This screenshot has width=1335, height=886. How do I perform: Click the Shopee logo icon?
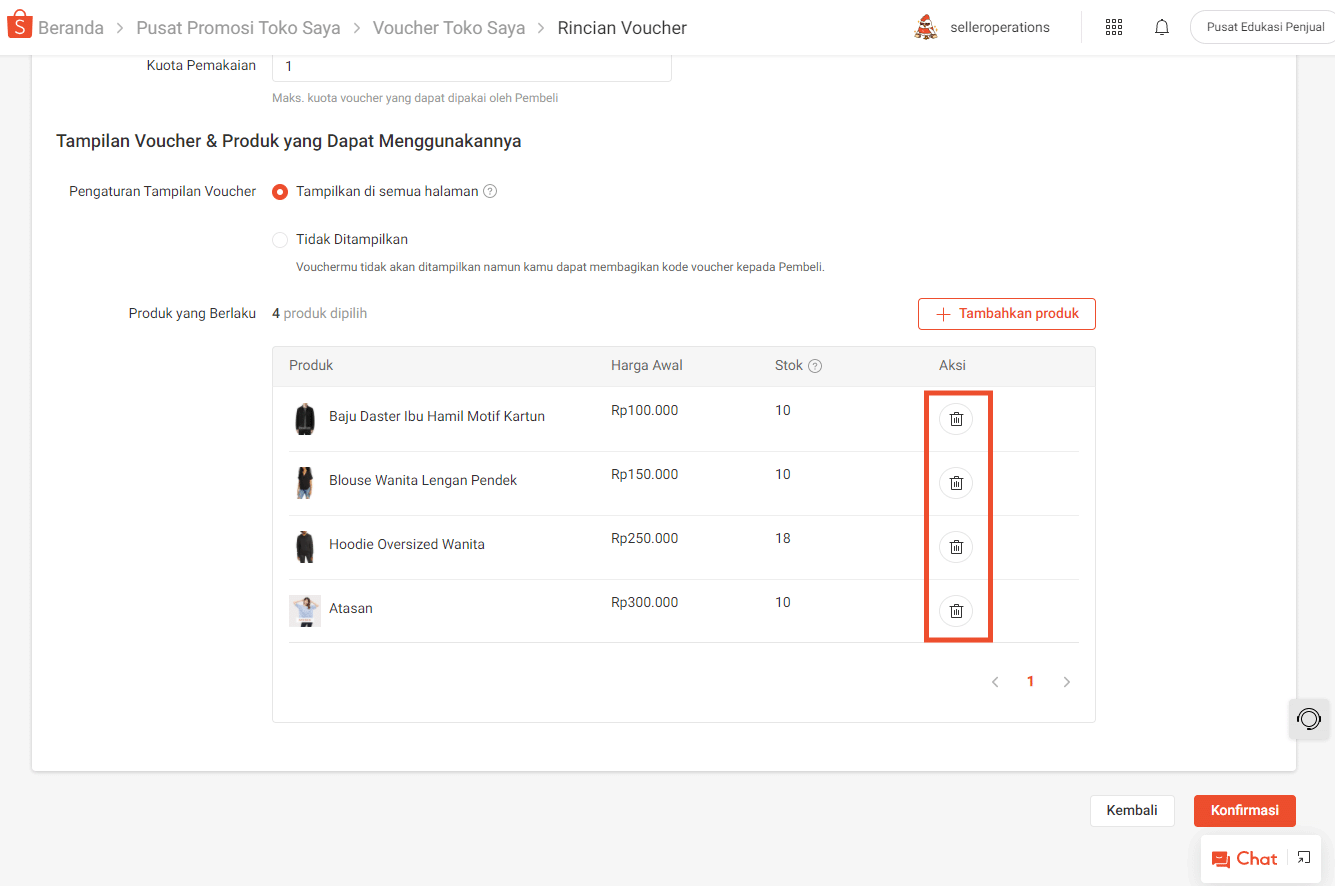(x=20, y=27)
